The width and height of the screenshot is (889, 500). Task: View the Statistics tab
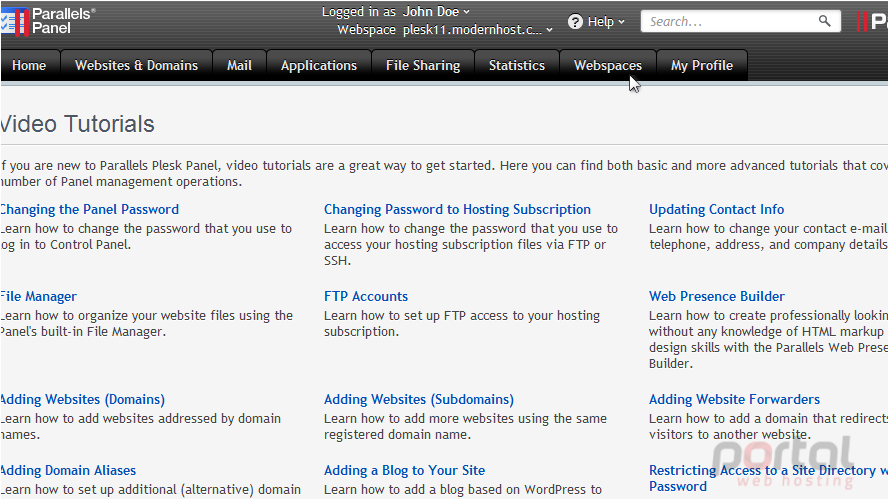pyautogui.click(x=517, y=65)
